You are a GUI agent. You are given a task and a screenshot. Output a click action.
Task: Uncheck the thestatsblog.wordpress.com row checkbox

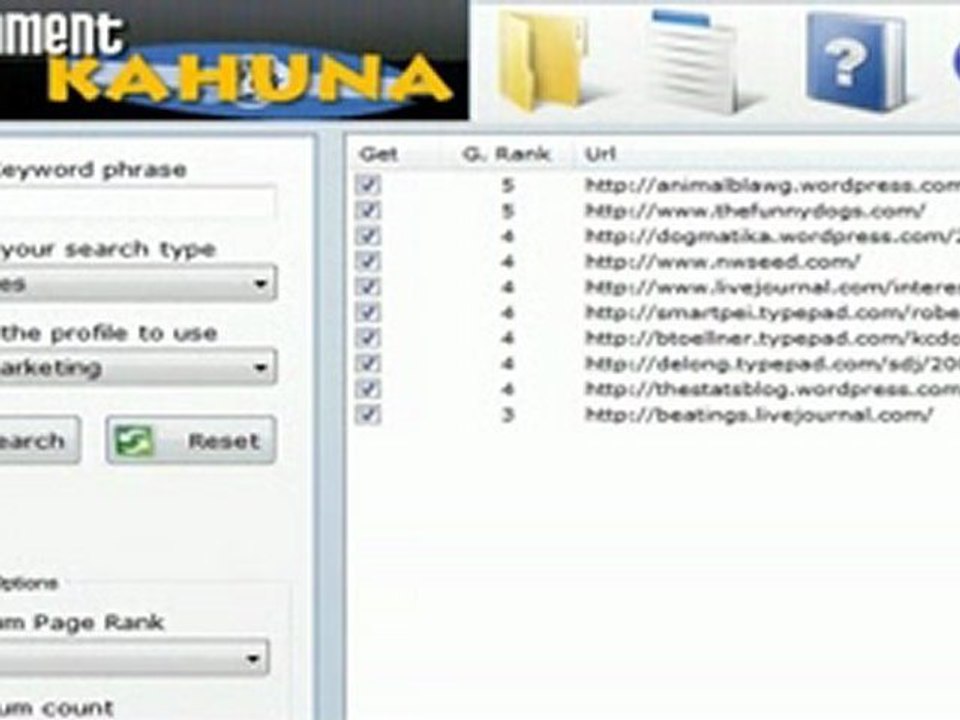click(368, 389)
